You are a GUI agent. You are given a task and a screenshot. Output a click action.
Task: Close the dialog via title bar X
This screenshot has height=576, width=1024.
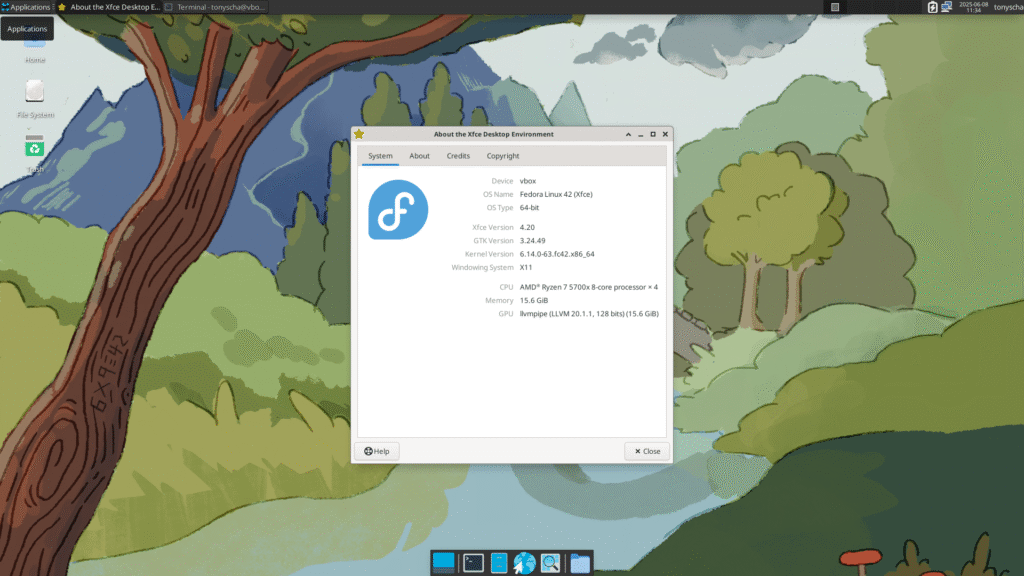[665, 135]
